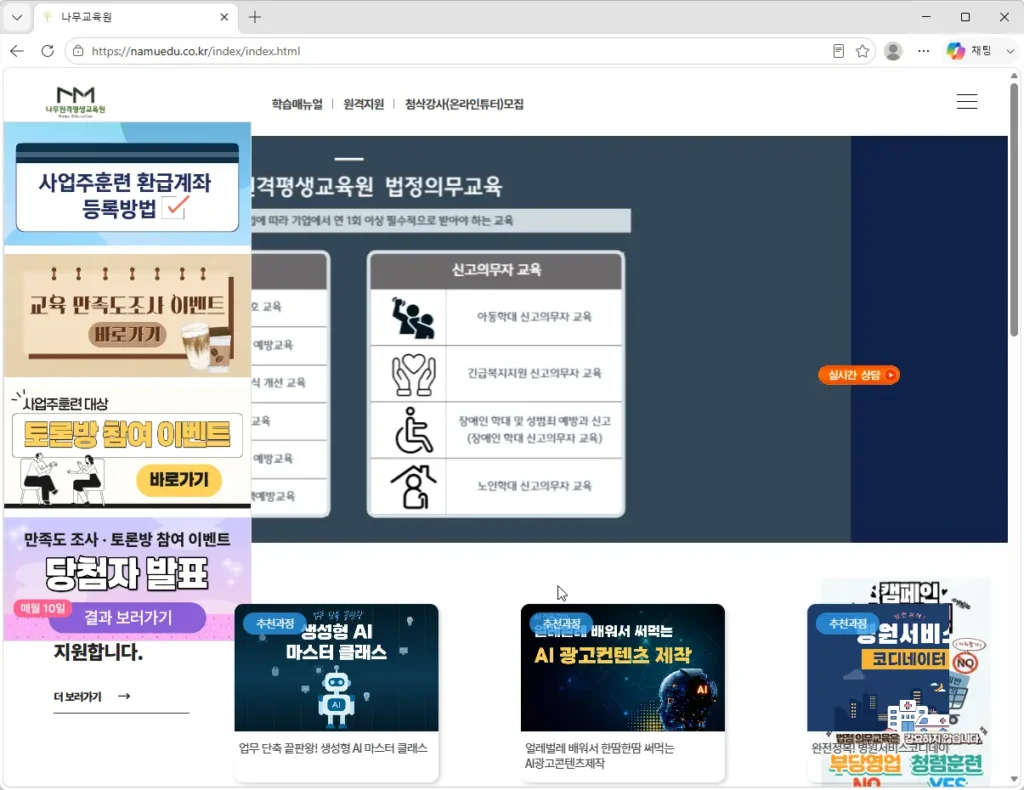Open the hamburger menu icon

(967, 102)
